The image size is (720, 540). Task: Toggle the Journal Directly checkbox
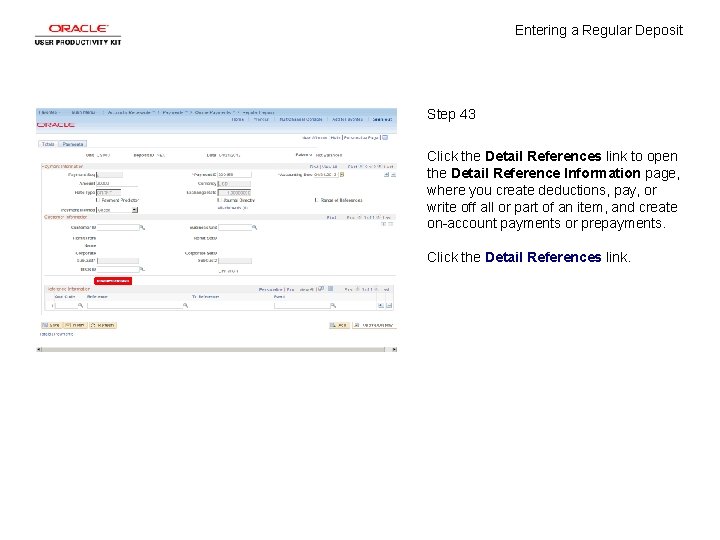(x=219, y=200)
